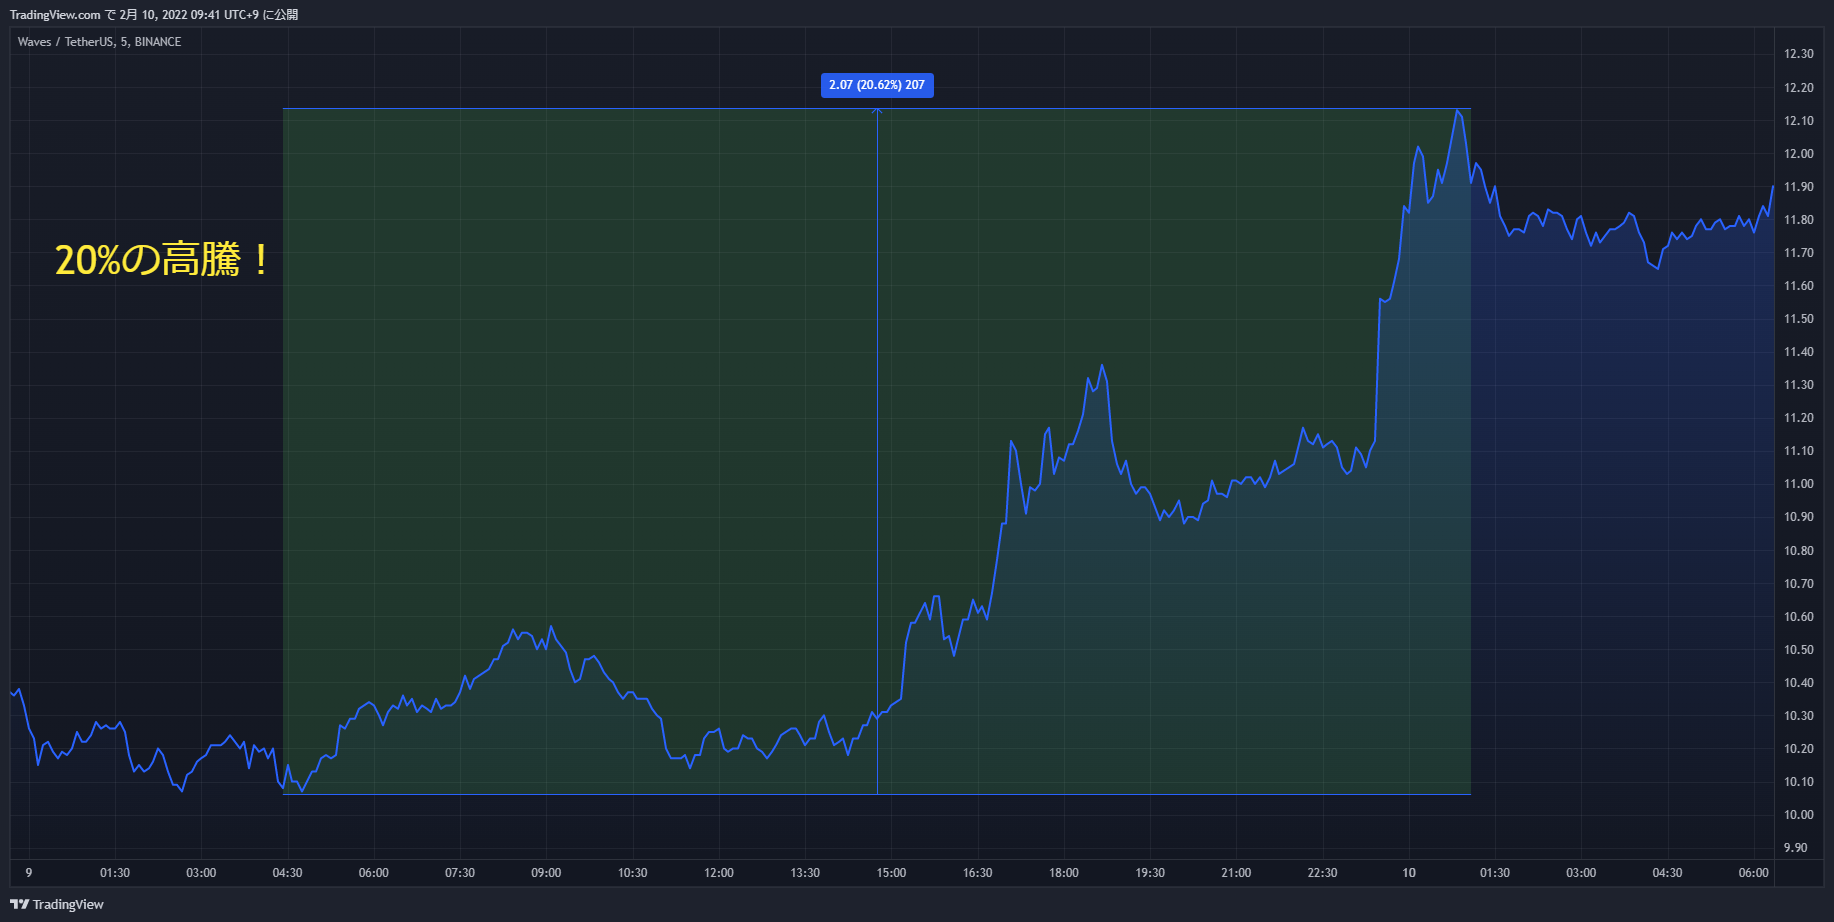This screenshot has width=1834, height=922.
Task: Click the 12:00 time axis label
Action: pos(719,873)
